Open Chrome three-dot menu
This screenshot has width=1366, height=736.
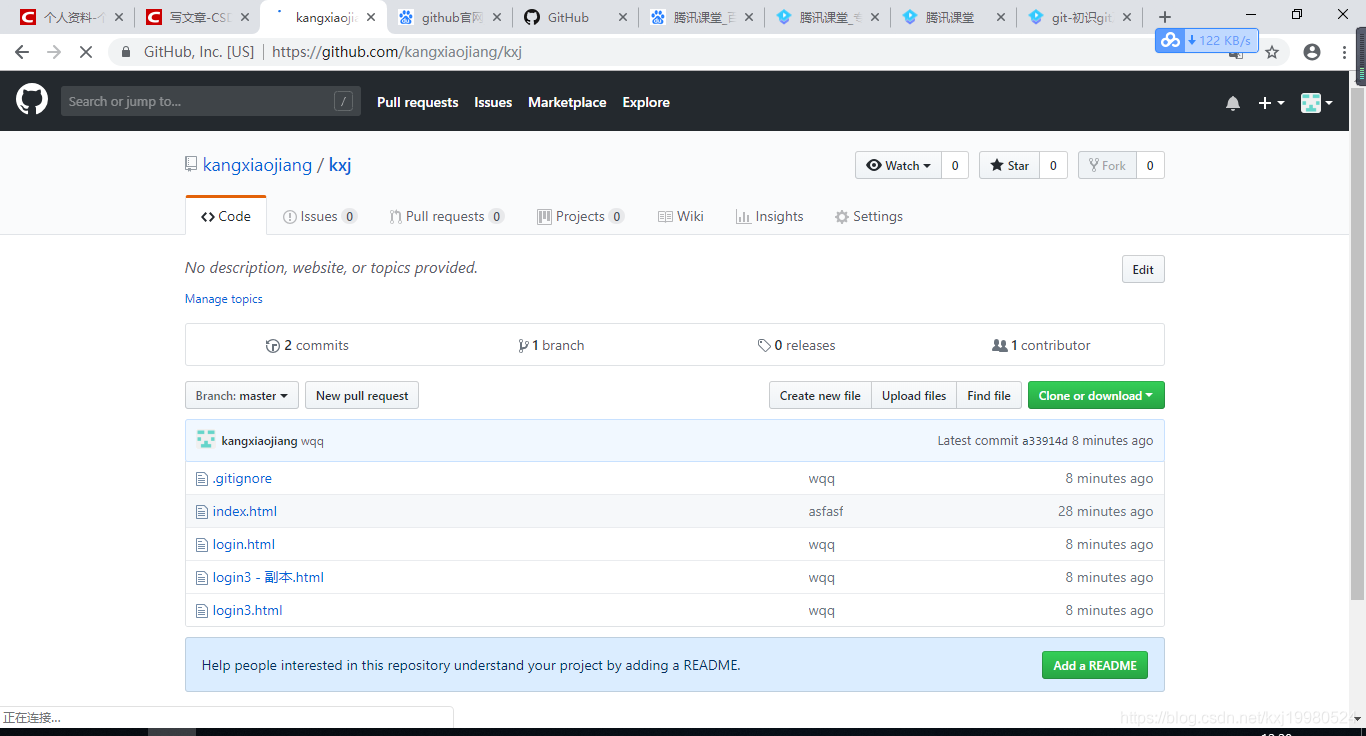[1345, 52]
